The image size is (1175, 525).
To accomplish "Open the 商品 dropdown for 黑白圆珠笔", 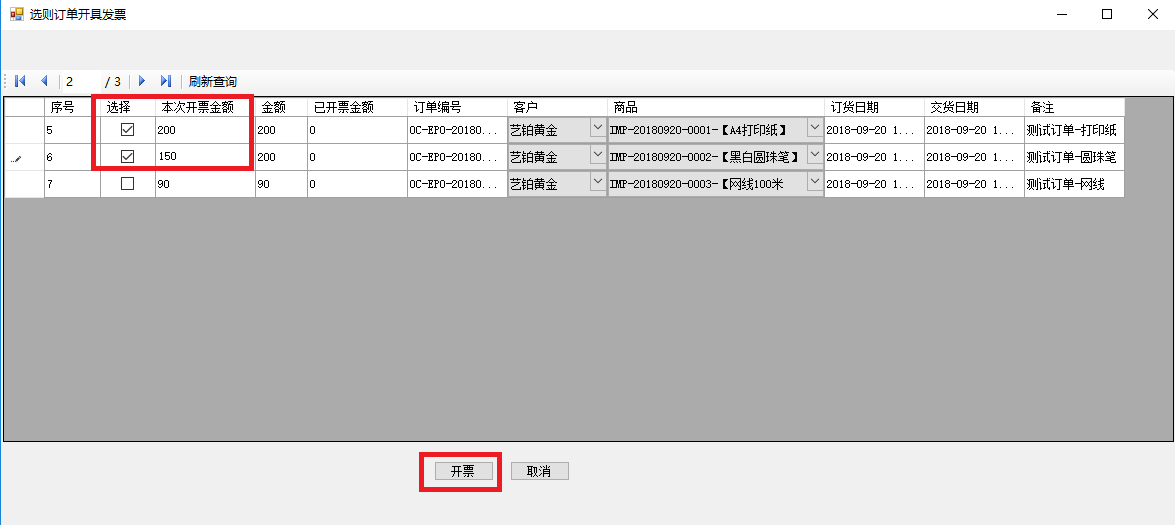I will pos(815,154).
